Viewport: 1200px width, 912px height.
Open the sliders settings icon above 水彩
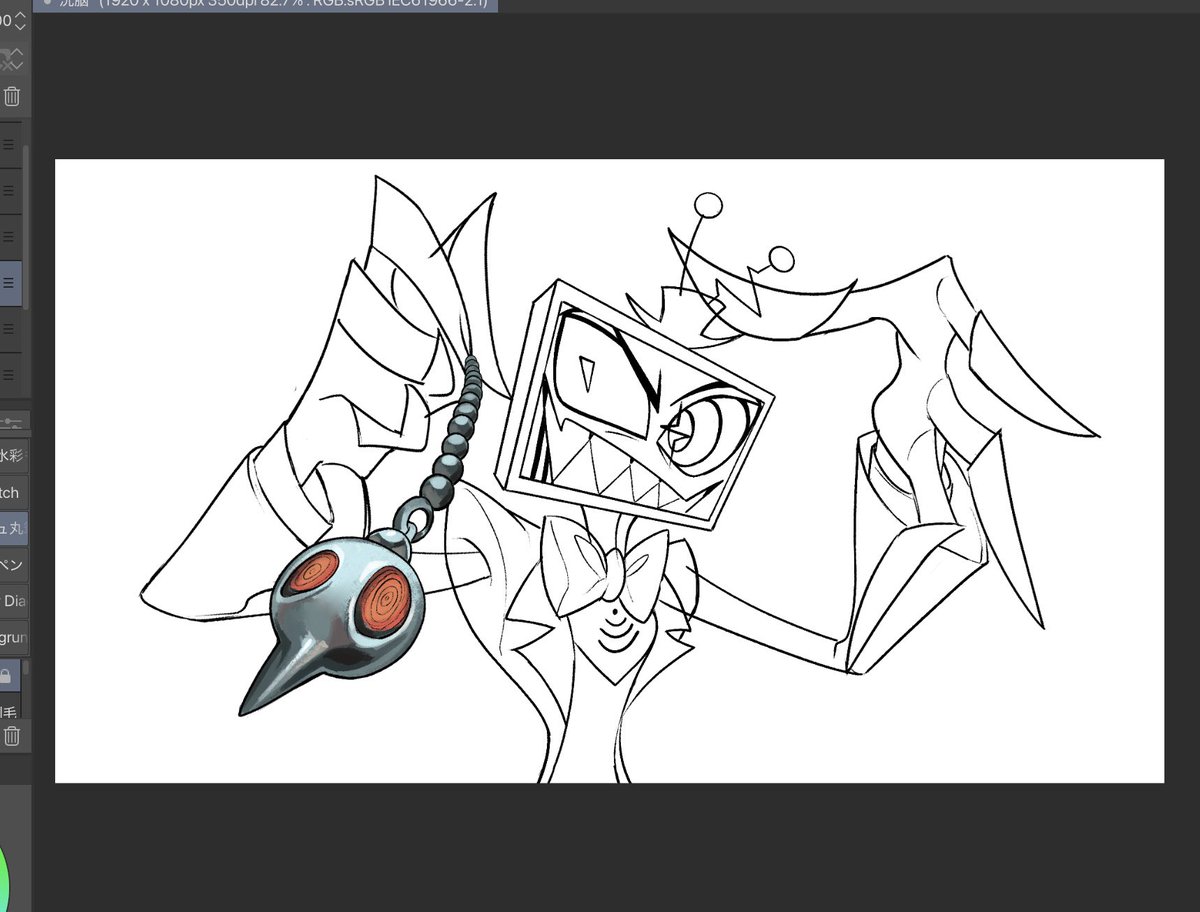coord(12,424)
